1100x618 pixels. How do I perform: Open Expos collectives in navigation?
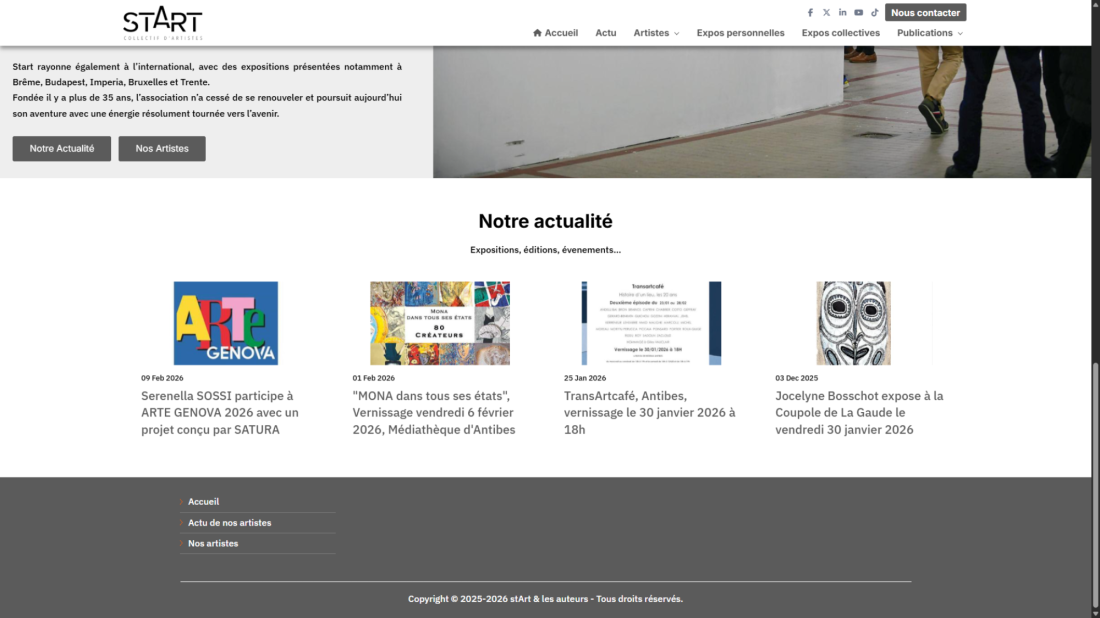pyautogui.click(x=840, y=33)
